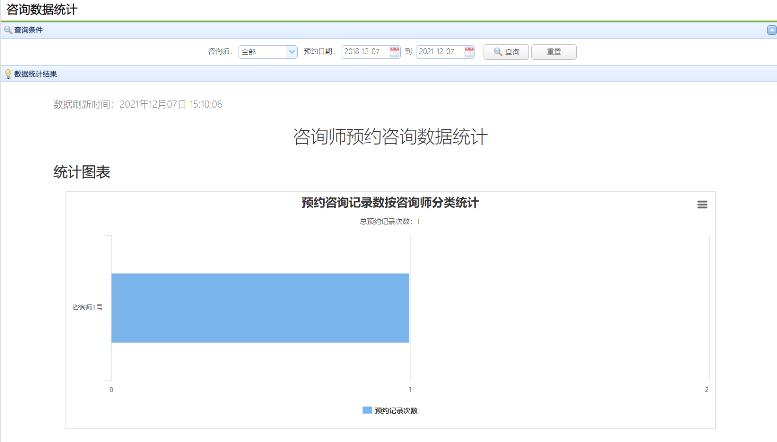Viewport: 777px width, 442px height.
Task: Click the magnifier icon beside 查询条件
Action: (8, 30)
